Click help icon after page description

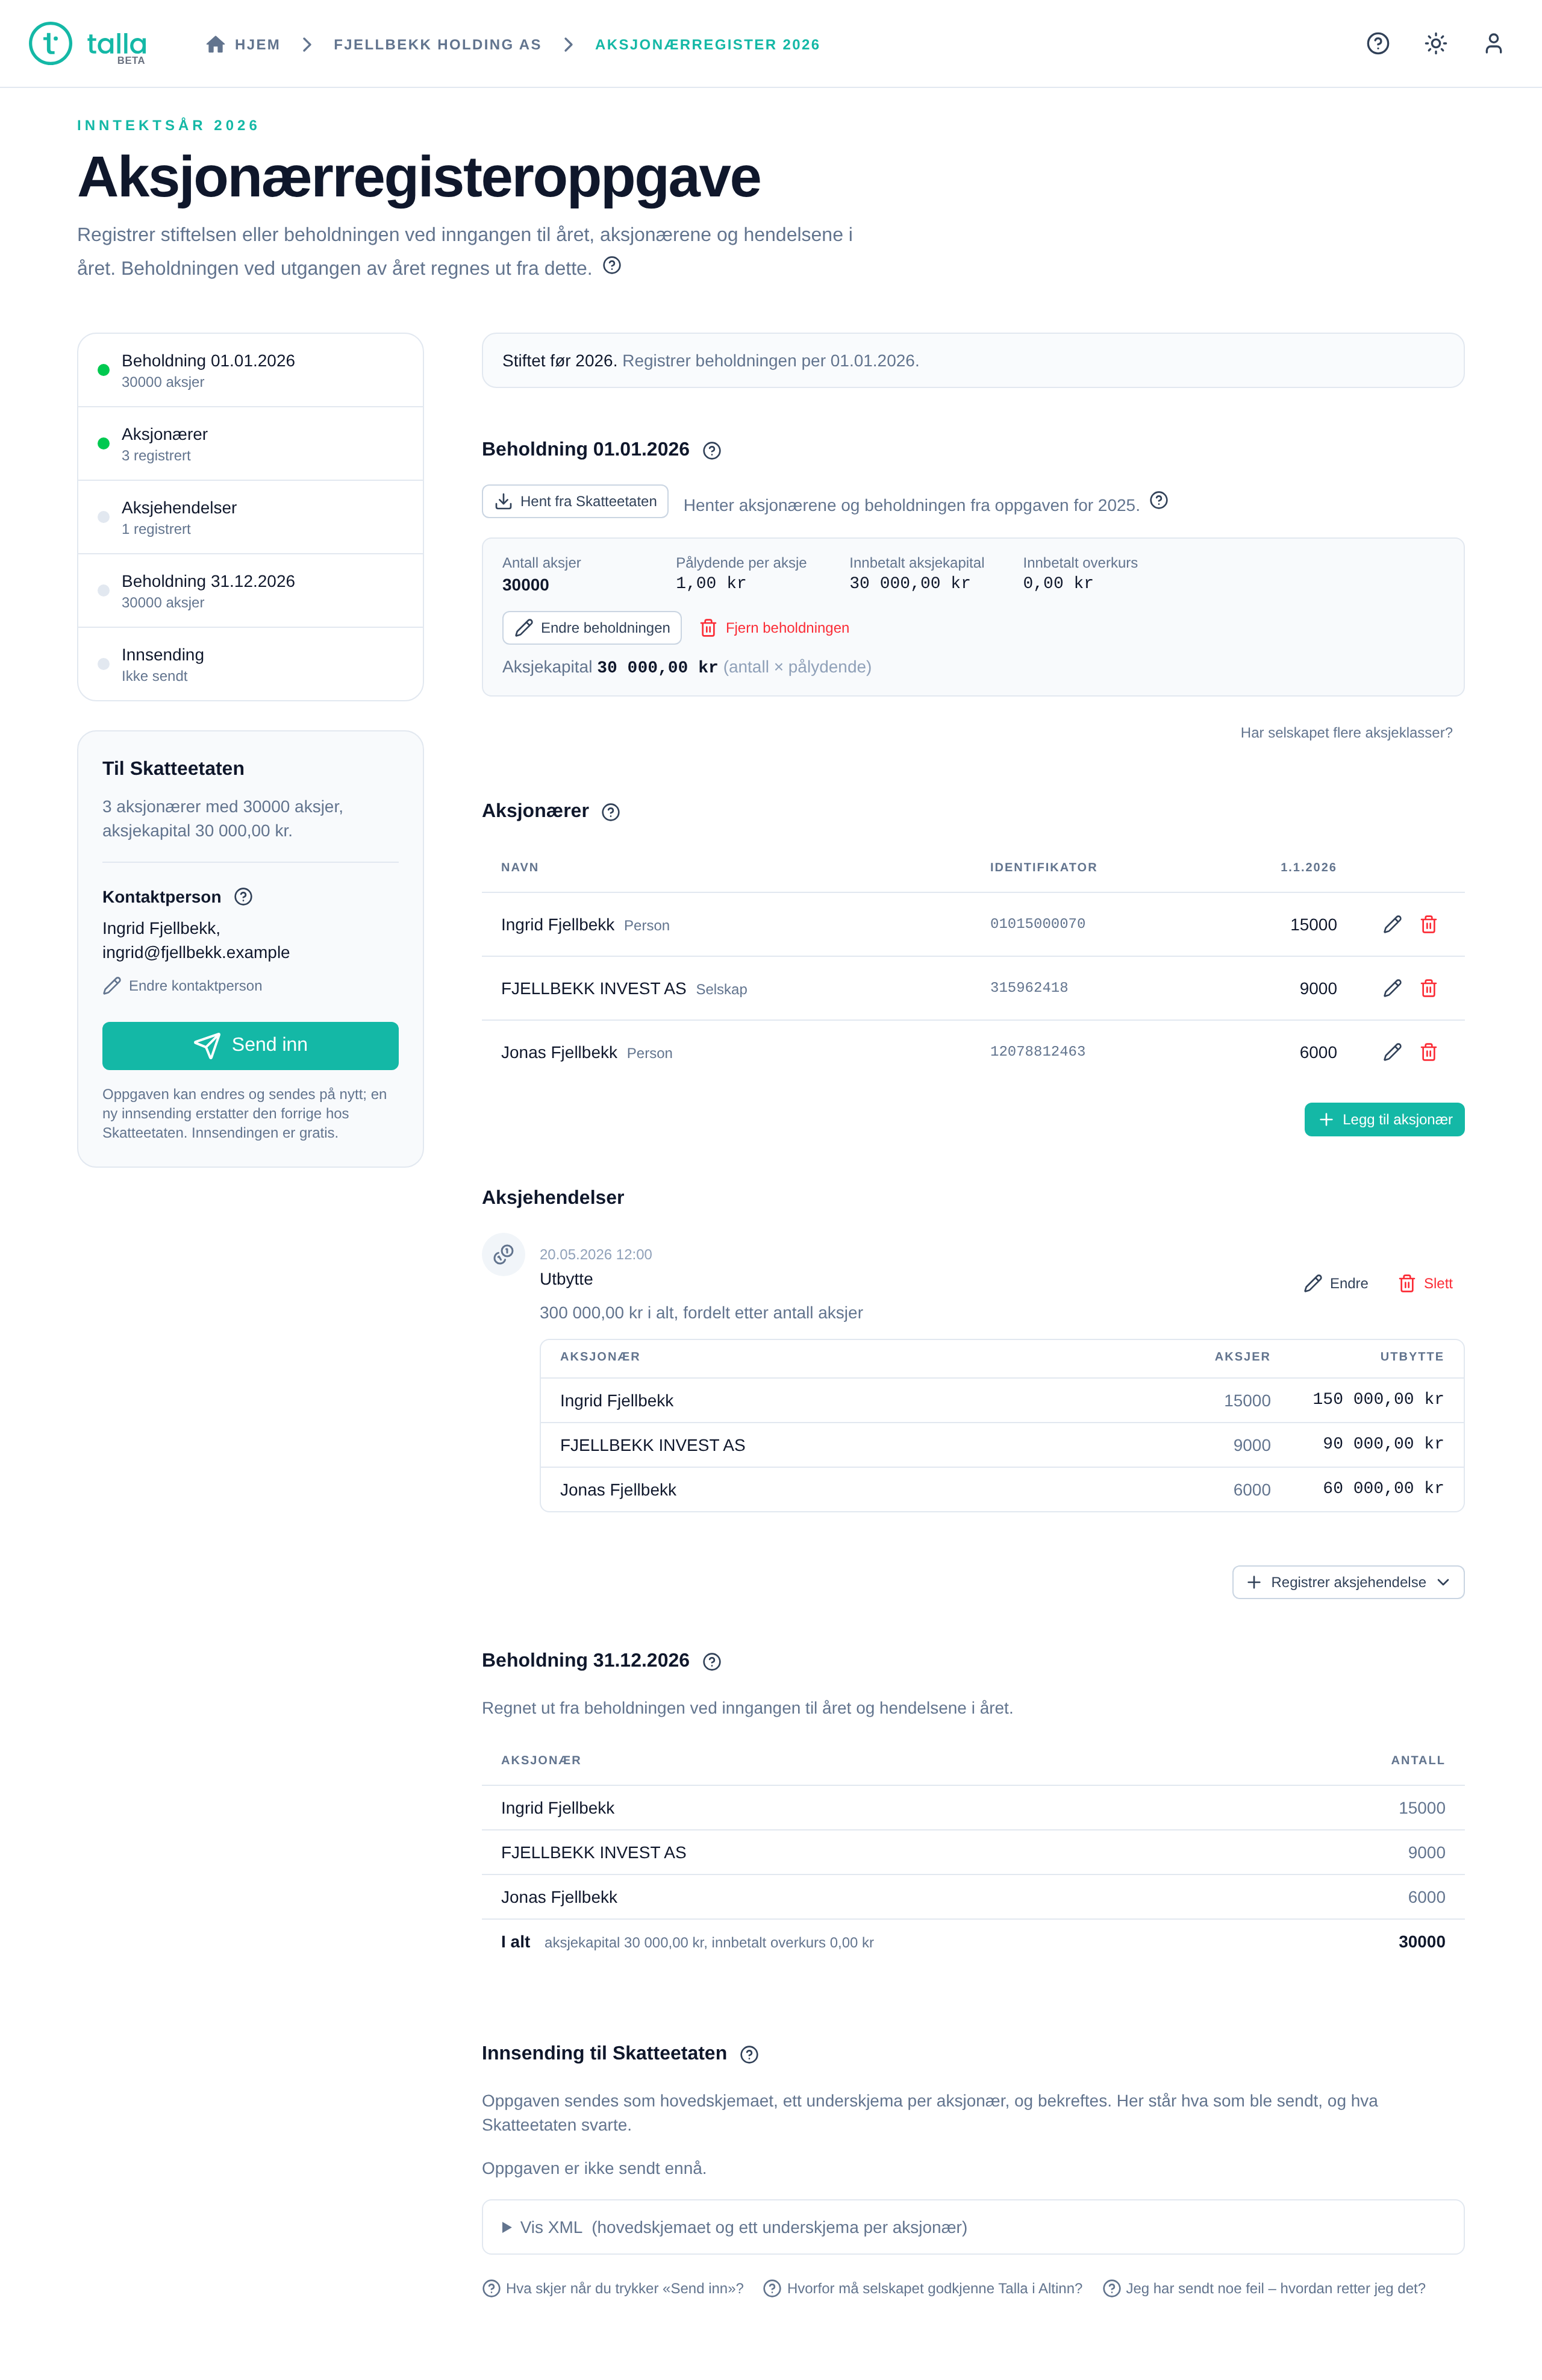click(x=612, y=265)
